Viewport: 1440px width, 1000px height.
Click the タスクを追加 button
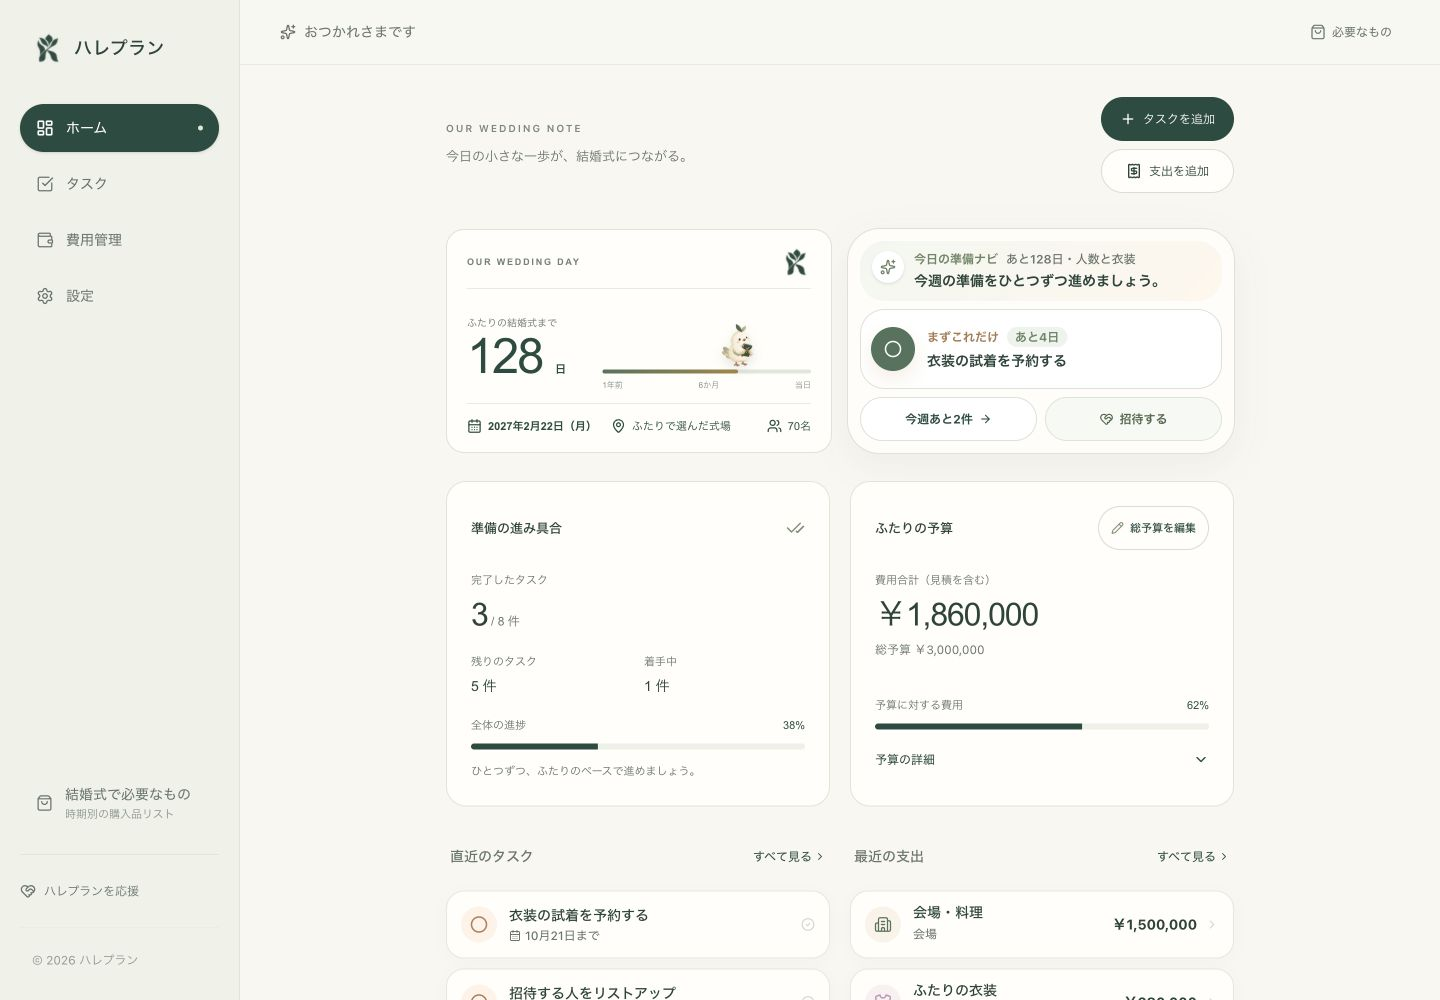point(1167,119)
